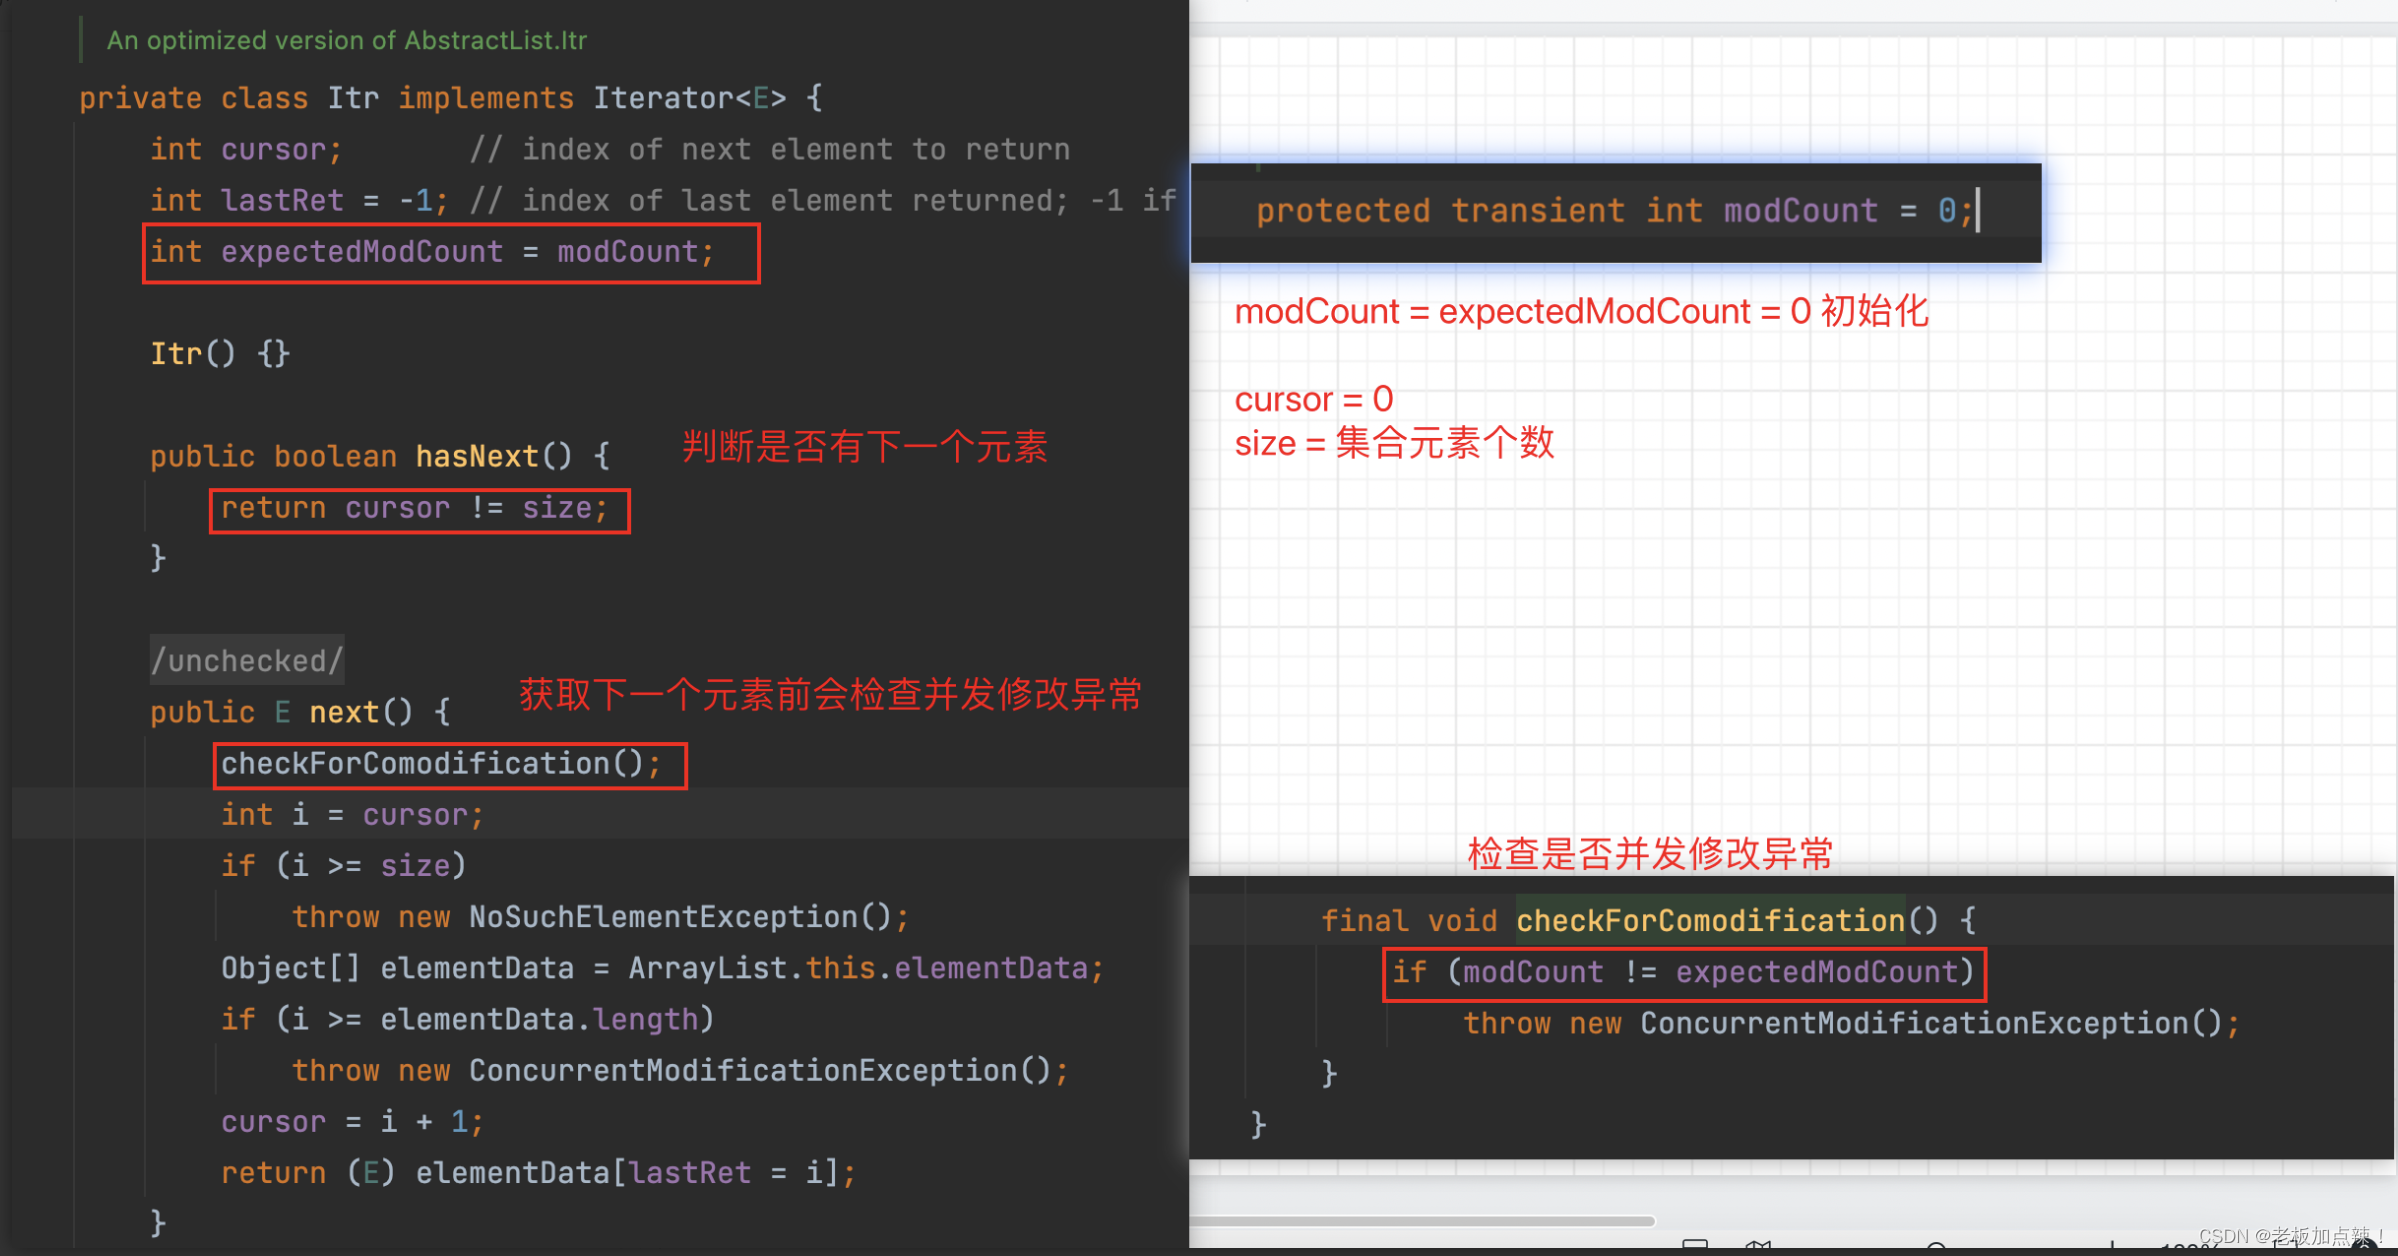Click 'if (modCount != expectedModCount)' condition

[1684, 972]
